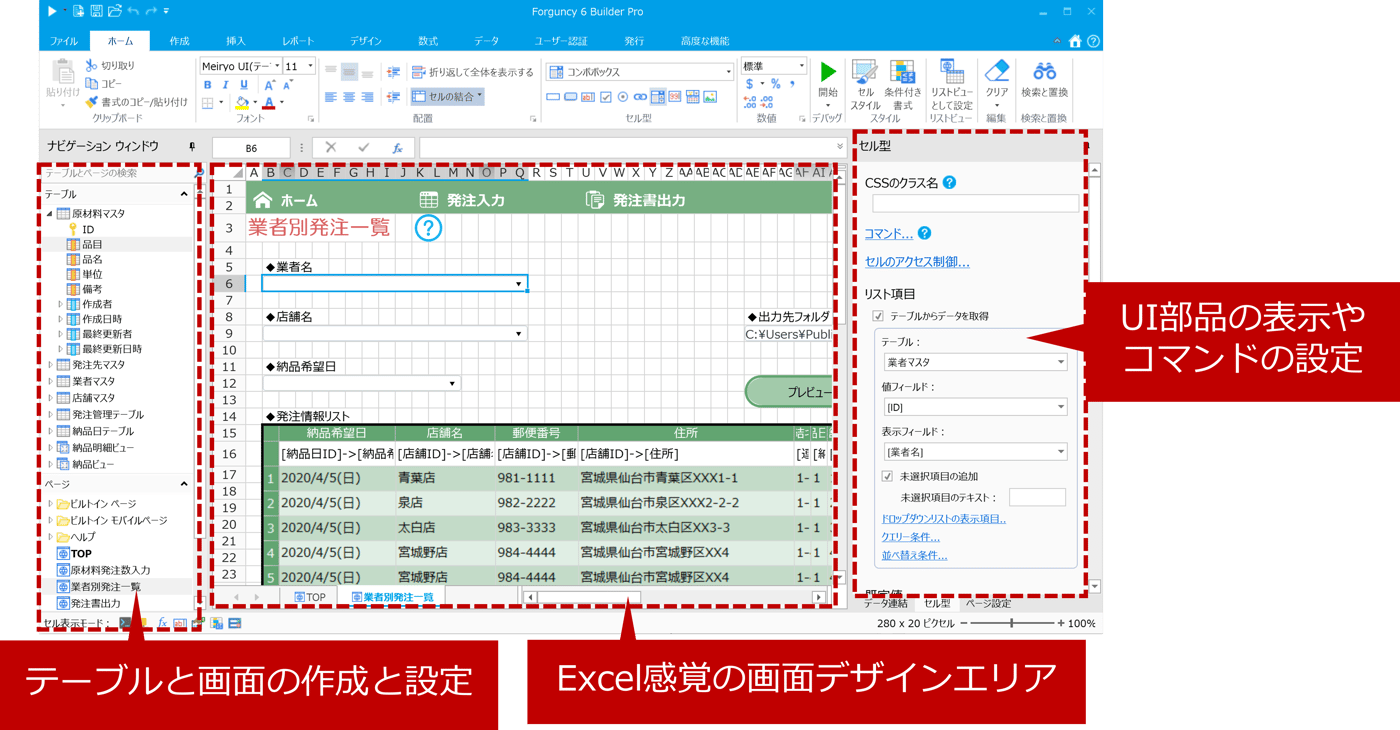Click the Save icon in quick access toolbar

(96, 11)
